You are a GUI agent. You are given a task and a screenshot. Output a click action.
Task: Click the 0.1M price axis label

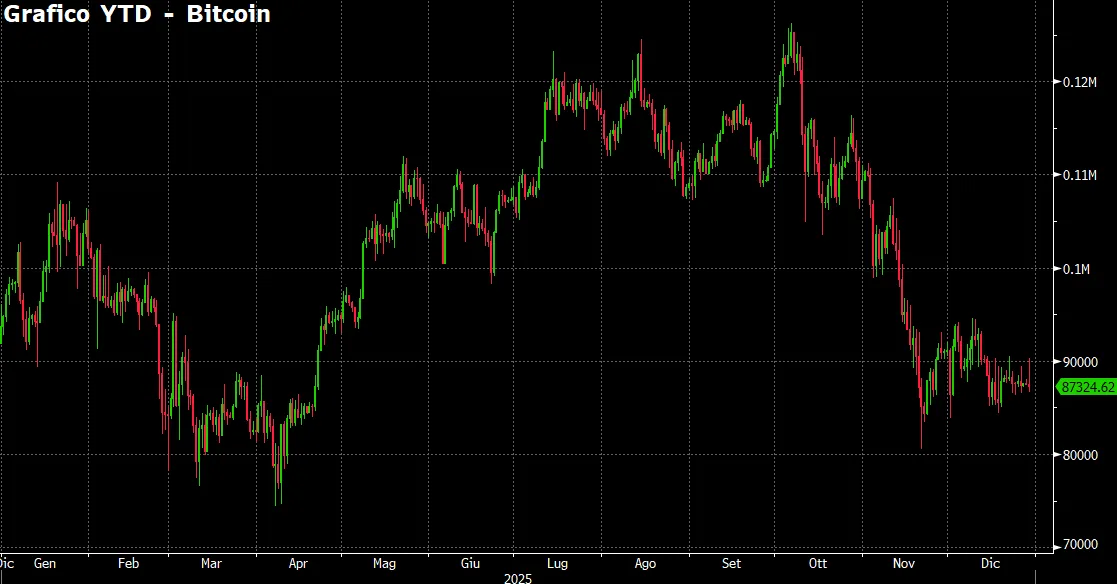(x=1076, y=269)
